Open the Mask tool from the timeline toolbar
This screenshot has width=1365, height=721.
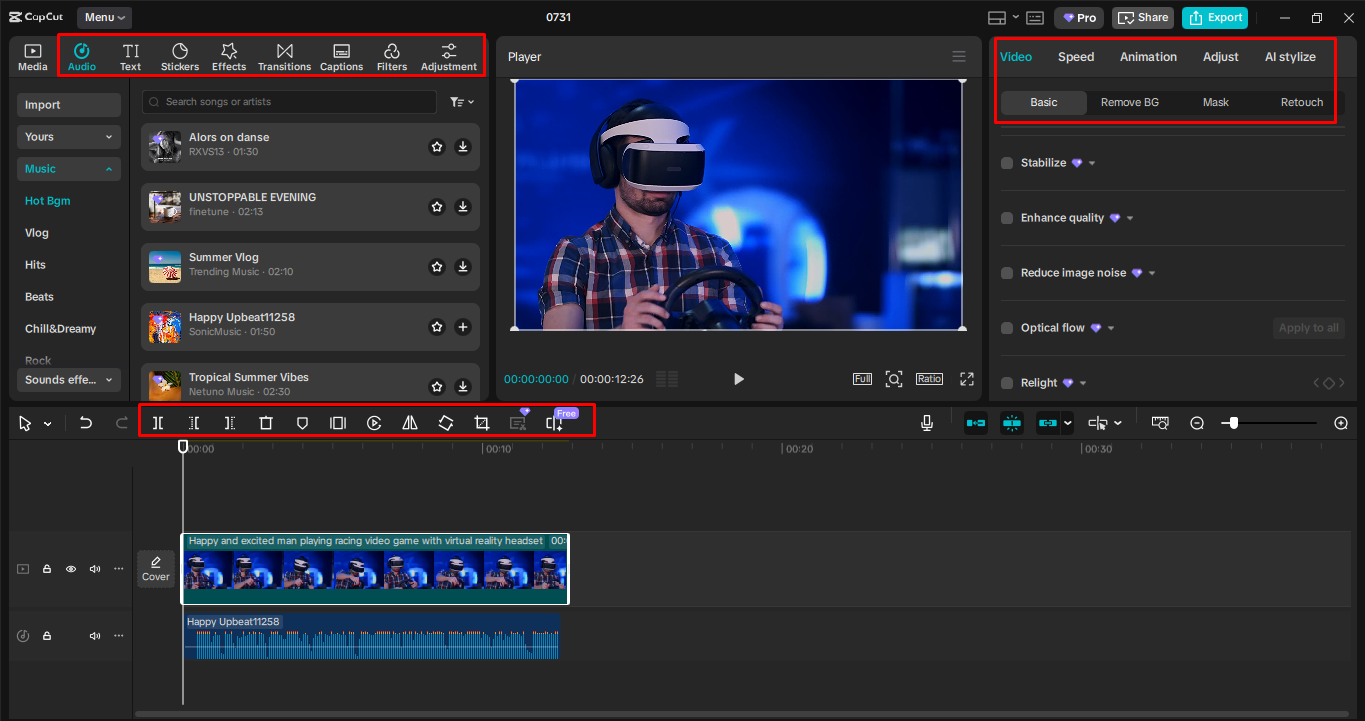tap(301, 422)
